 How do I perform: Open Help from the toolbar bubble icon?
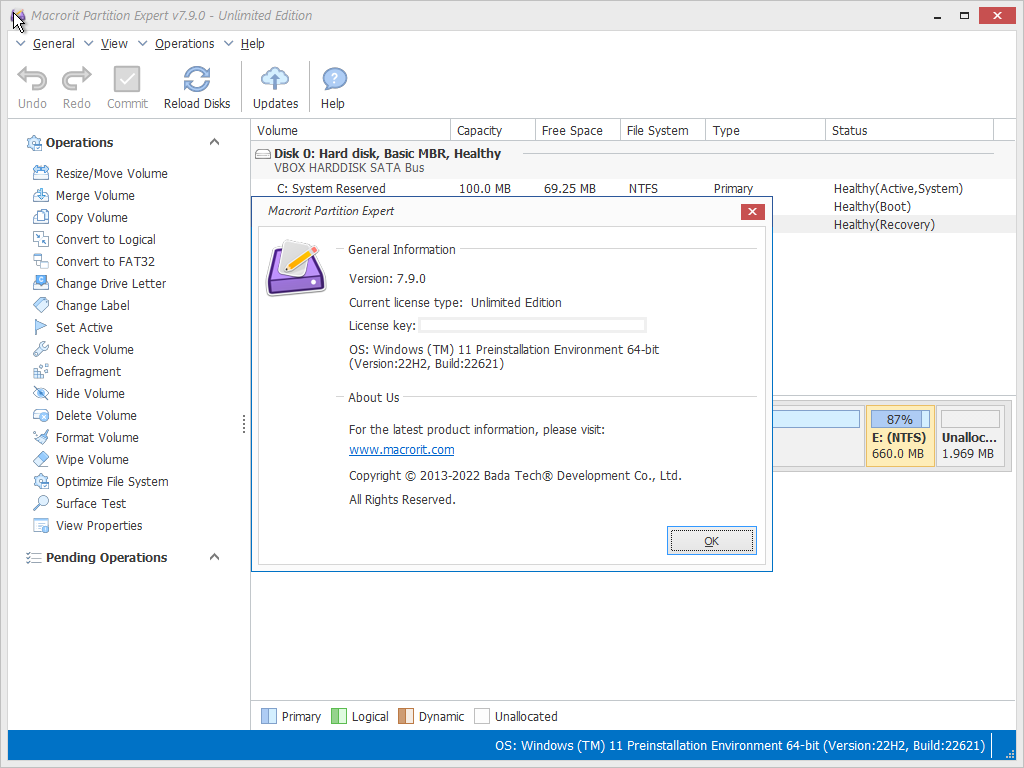pyautogui.click(x=334, y=80)
